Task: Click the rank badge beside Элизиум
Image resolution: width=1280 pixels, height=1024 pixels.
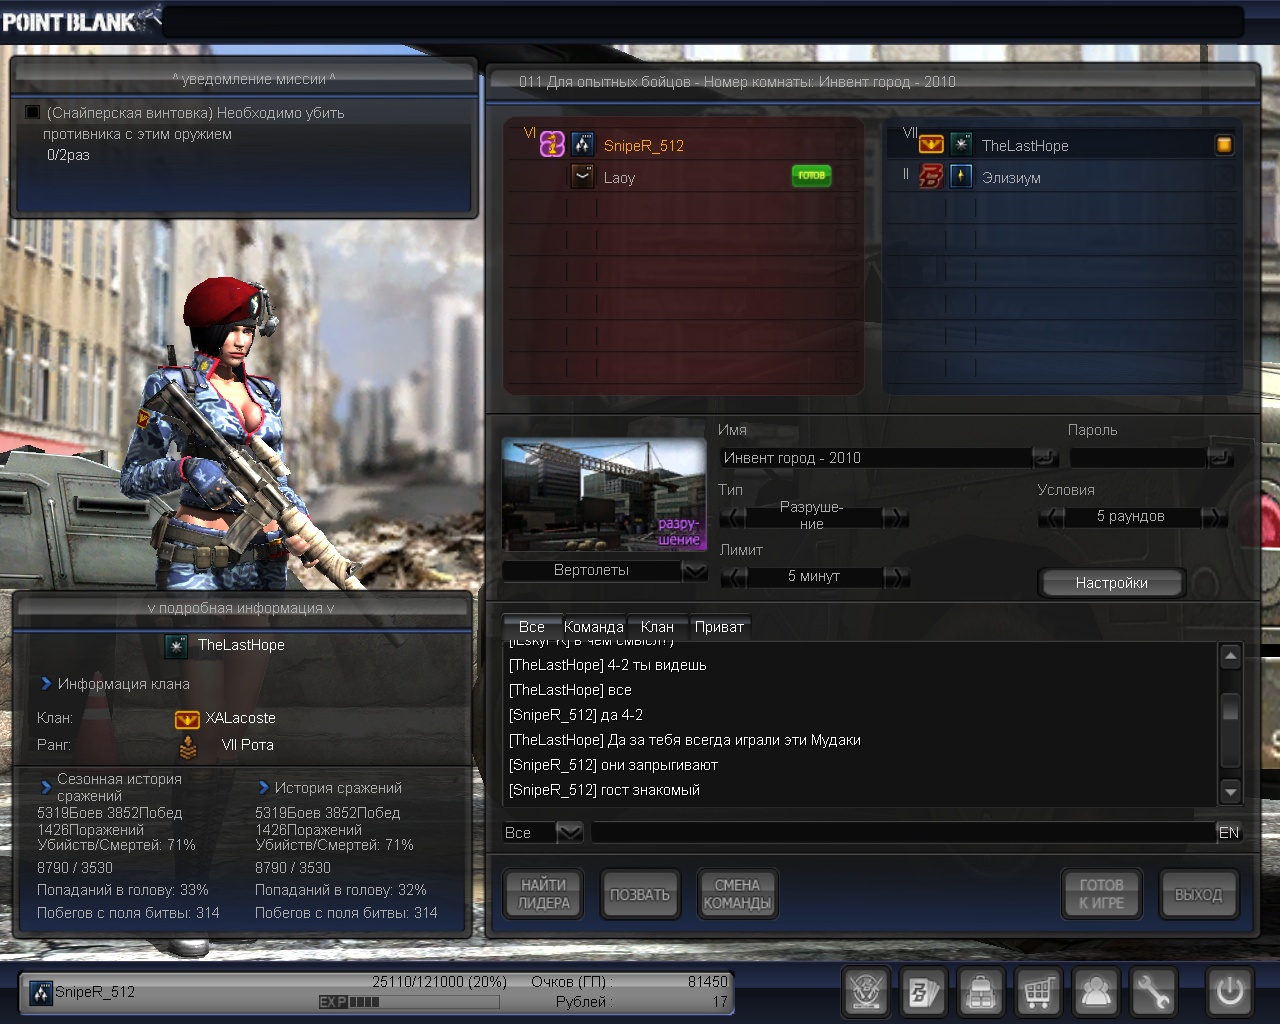Action: point(961,177)
